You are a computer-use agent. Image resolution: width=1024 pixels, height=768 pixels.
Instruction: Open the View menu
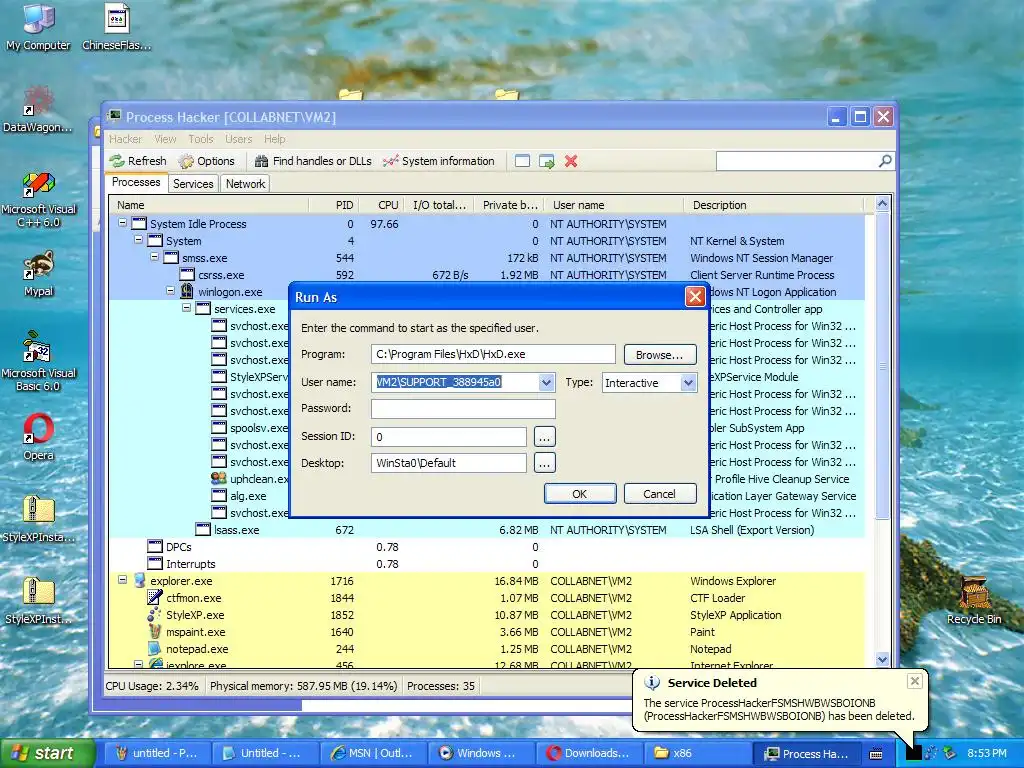click(165, 139)
